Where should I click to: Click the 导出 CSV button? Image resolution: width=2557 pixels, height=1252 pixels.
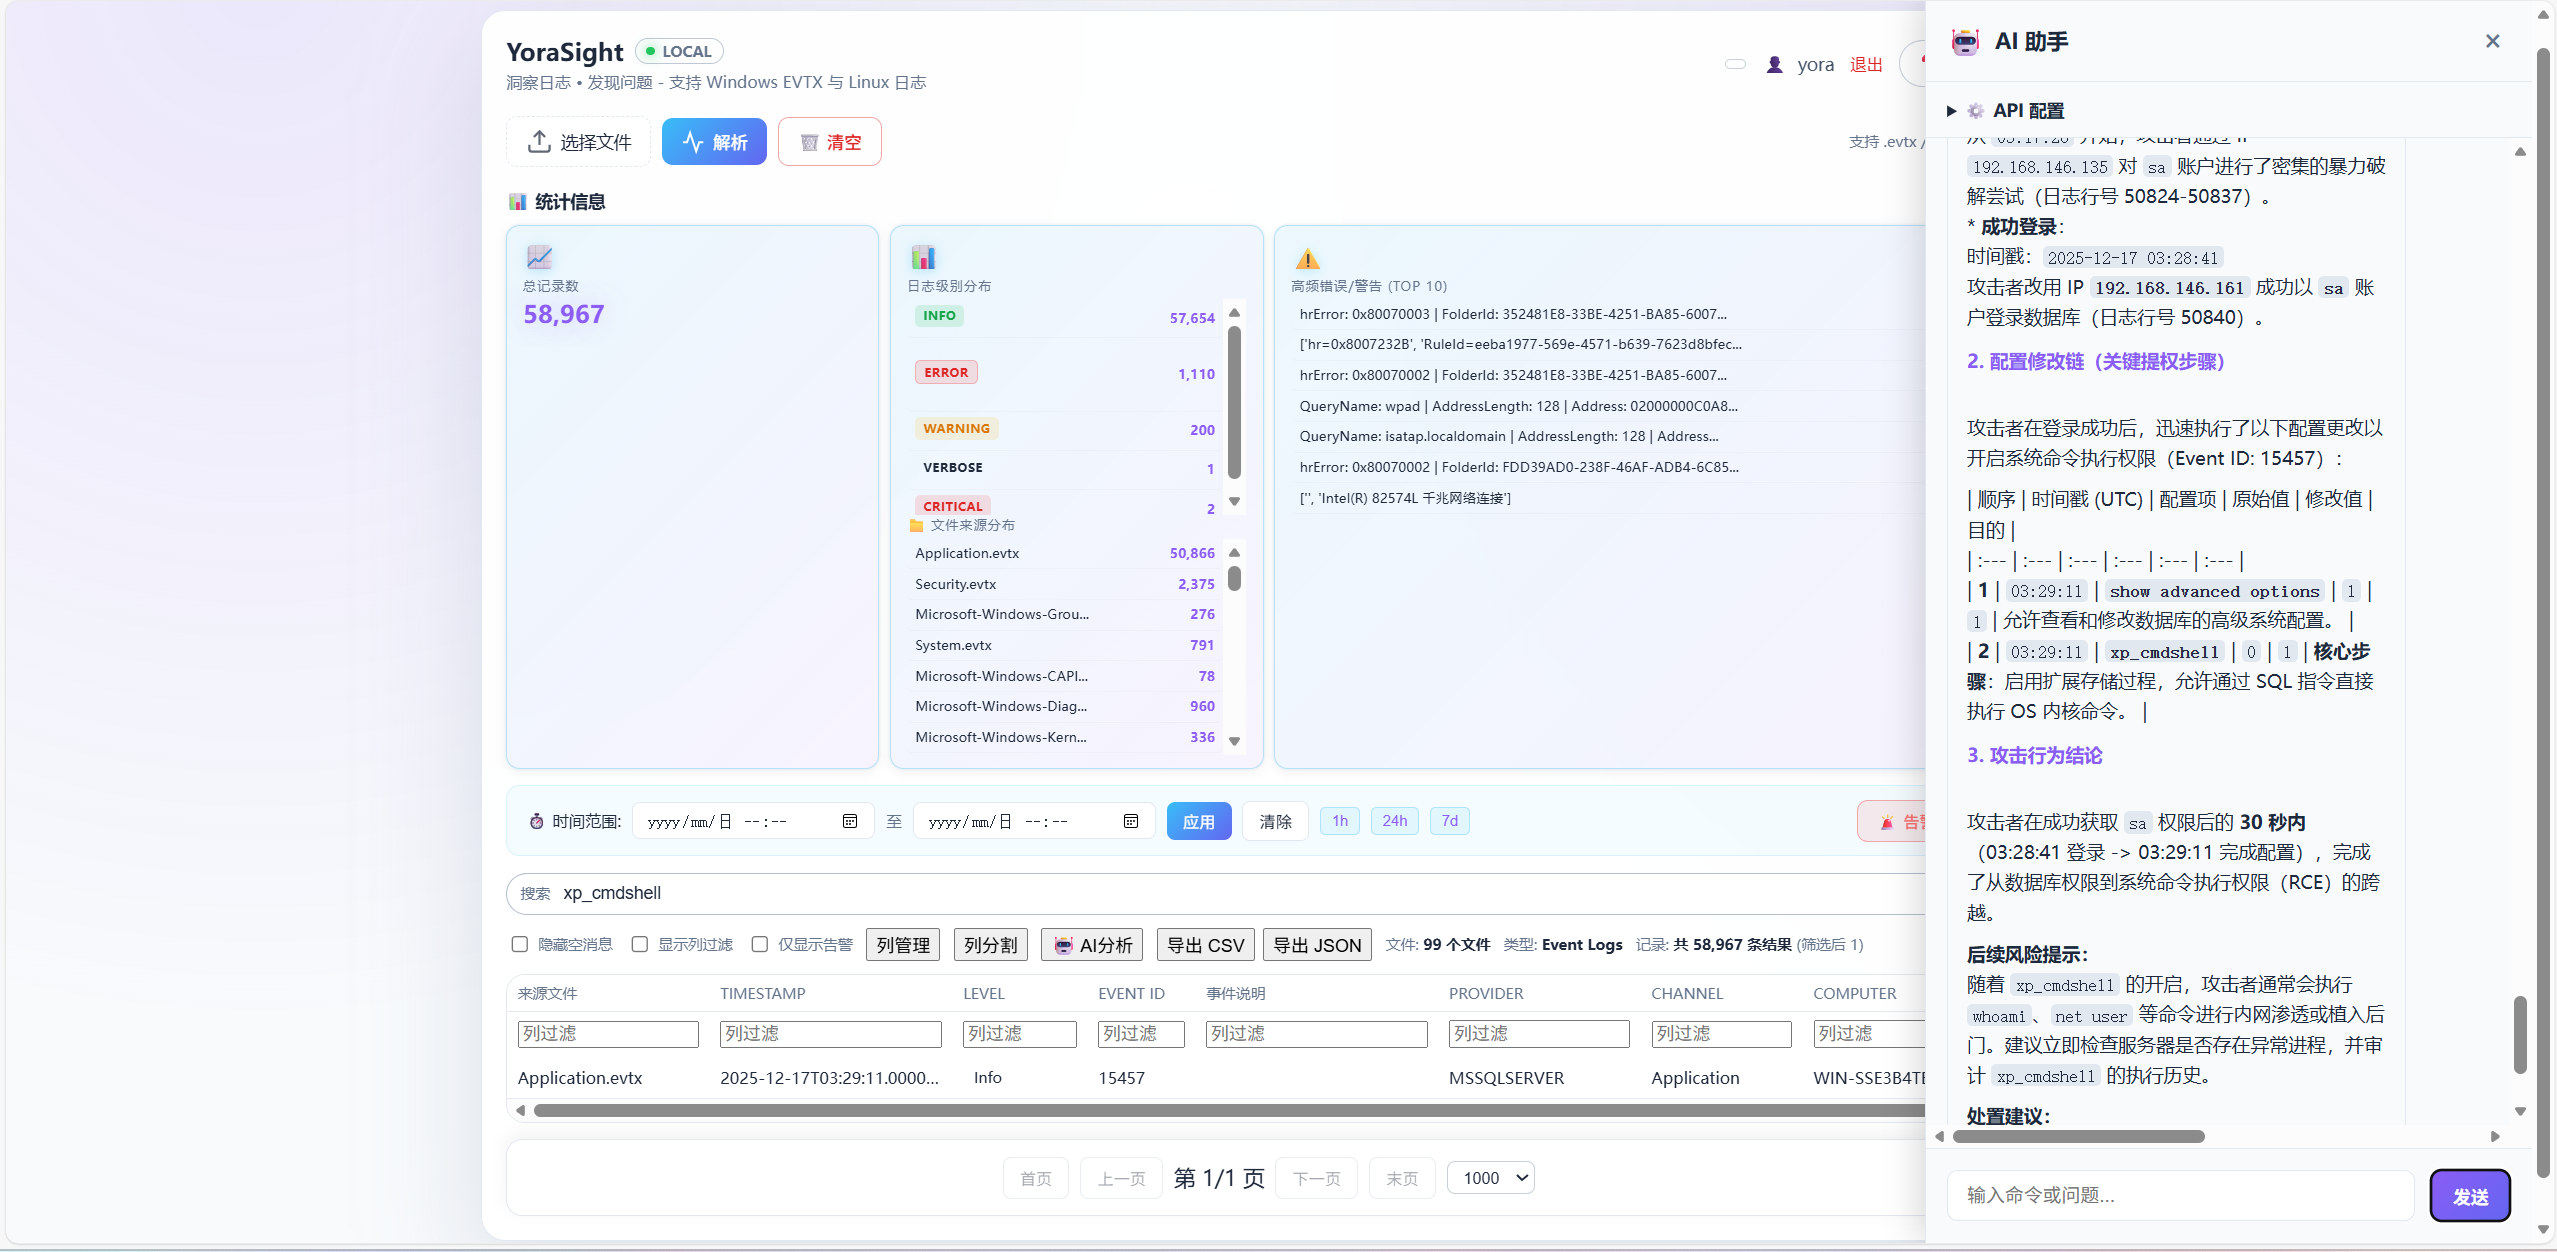tap(1205, 945)
